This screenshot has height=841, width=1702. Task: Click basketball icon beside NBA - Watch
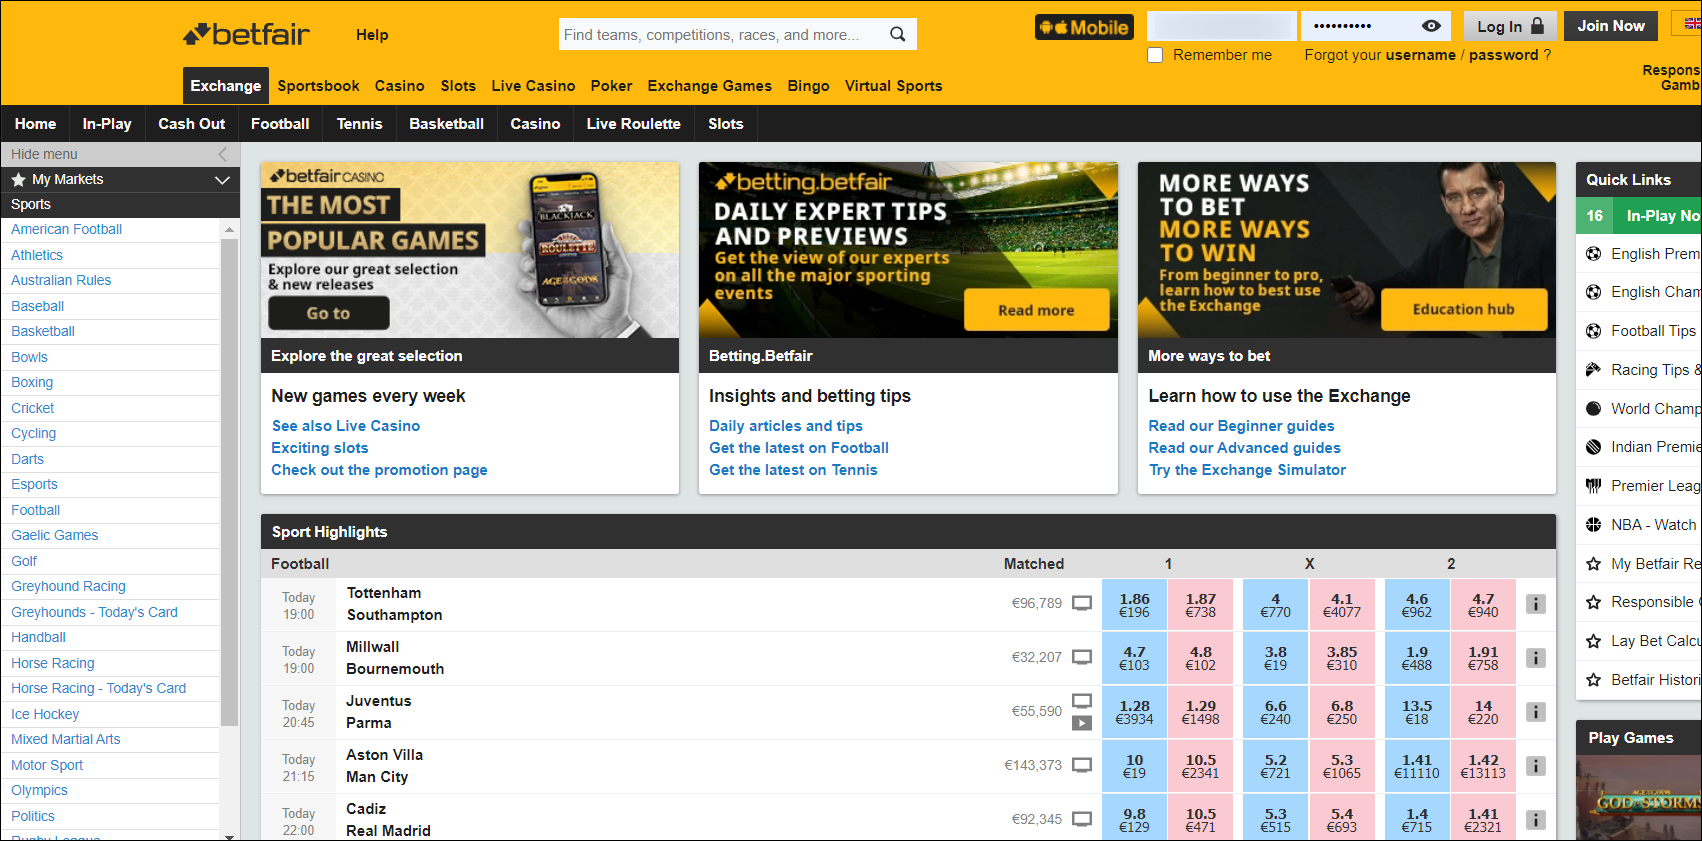click(1593, 525)
